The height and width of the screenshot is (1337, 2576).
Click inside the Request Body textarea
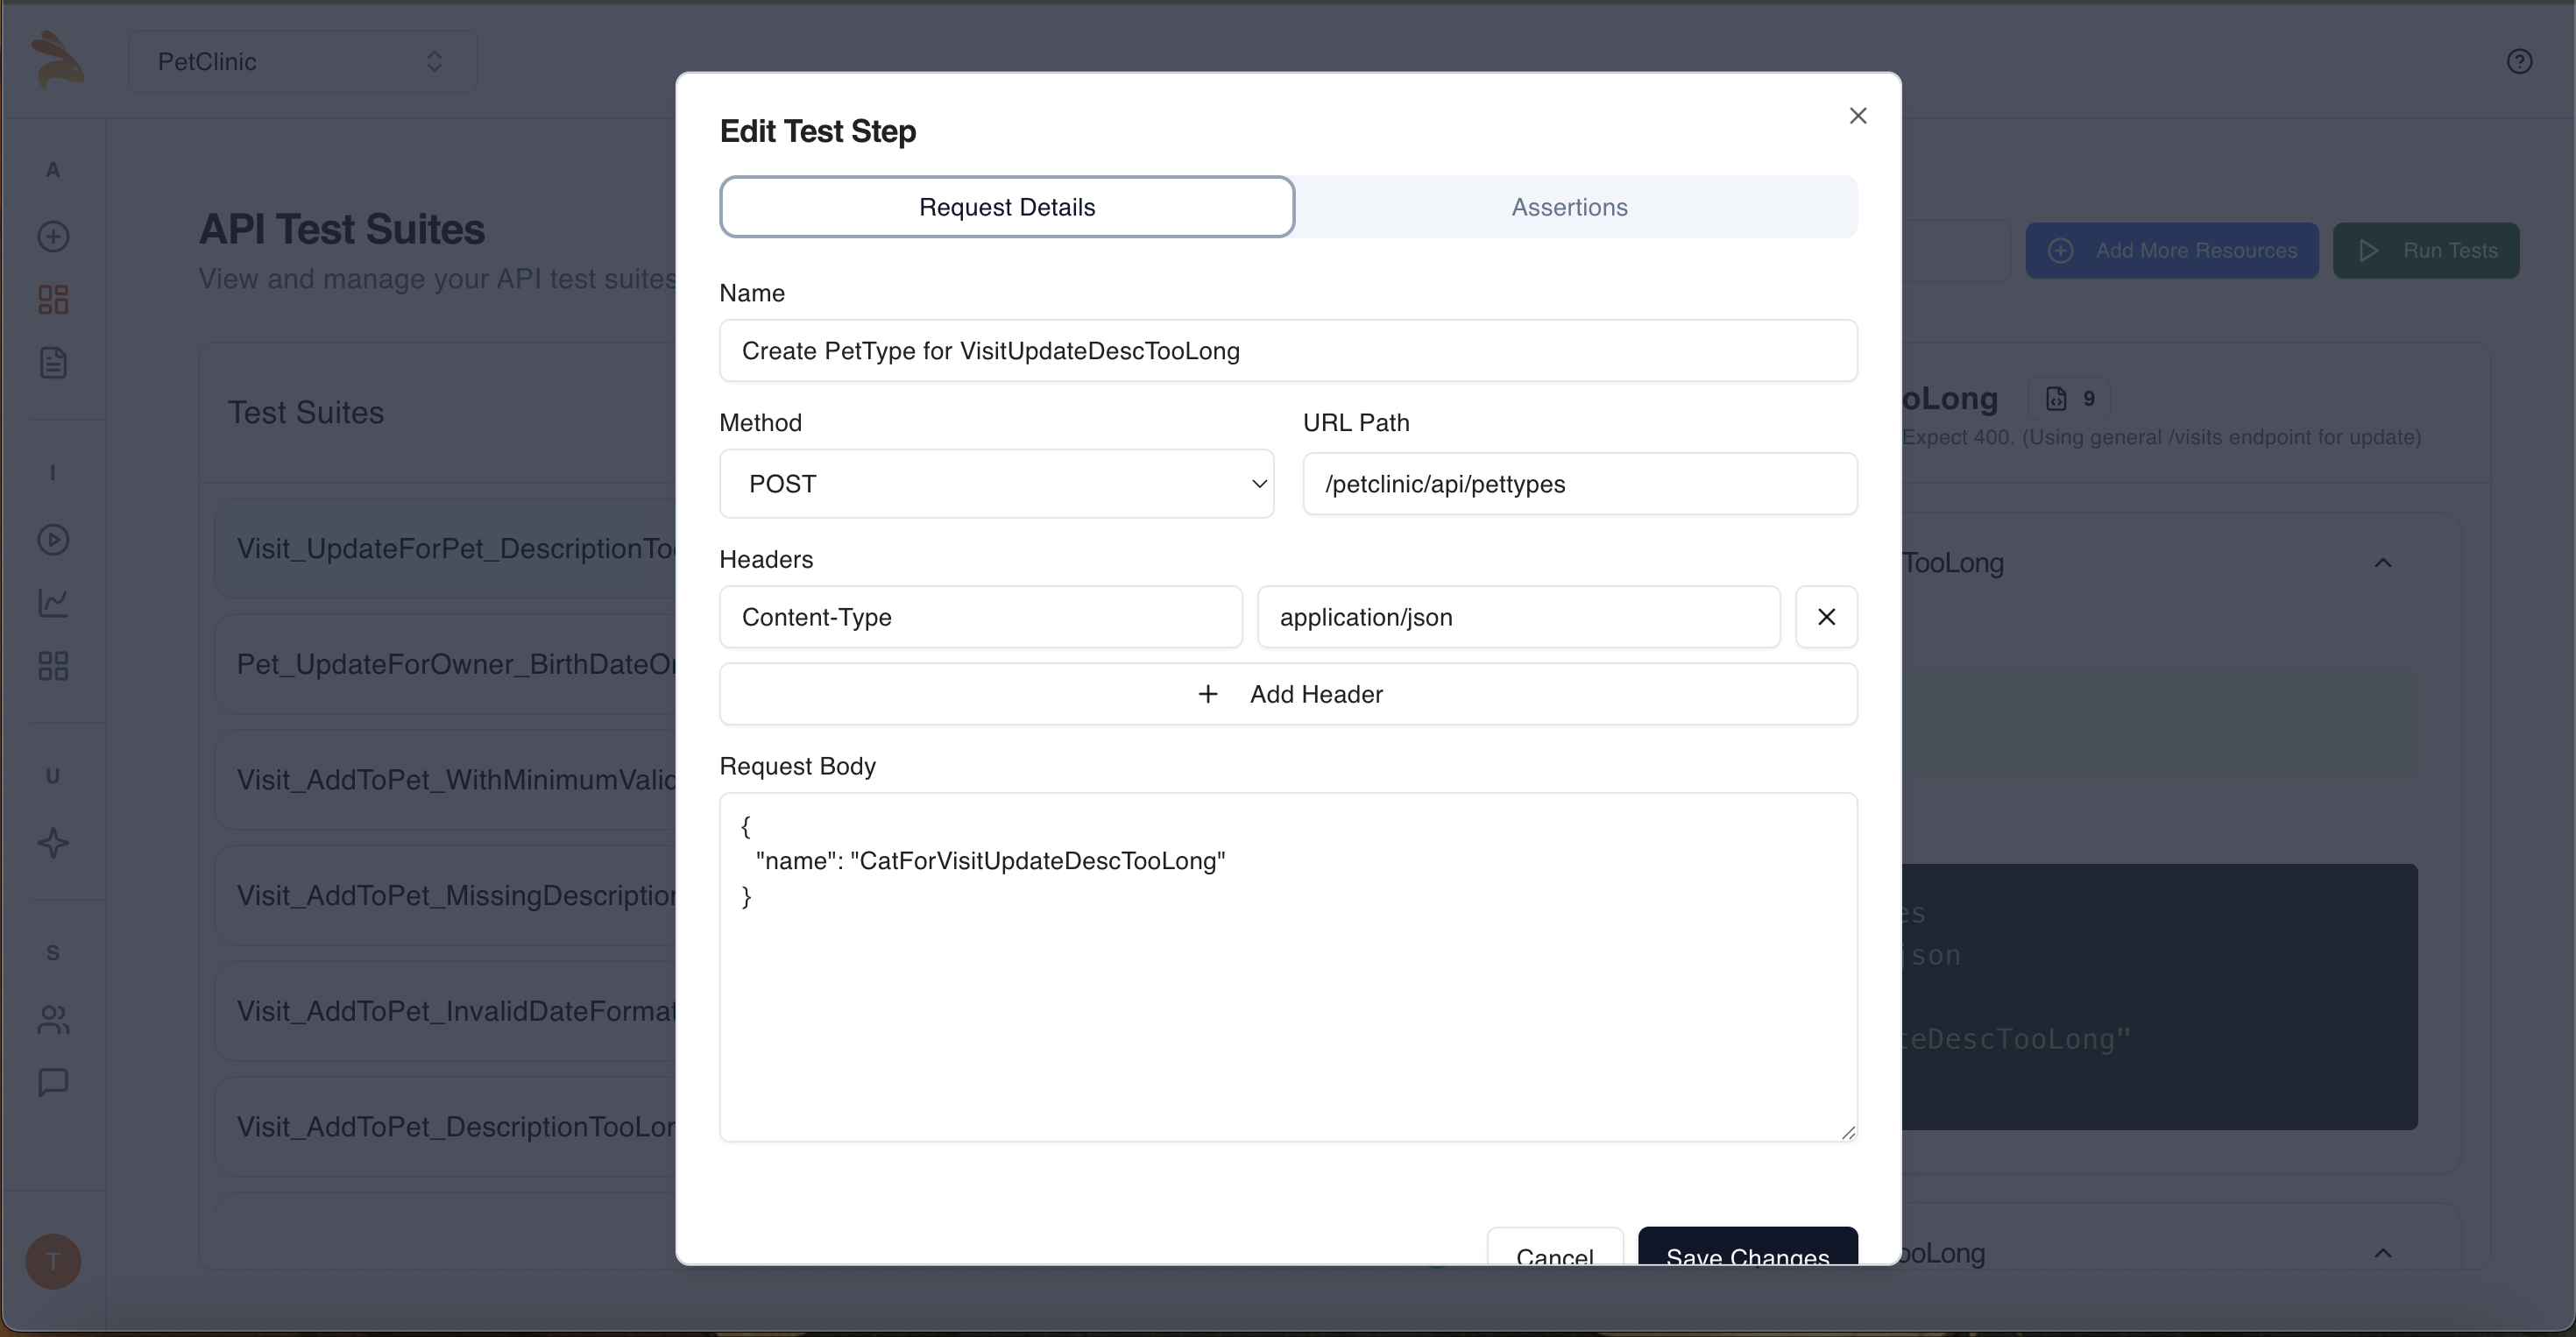coord(1288,968)
